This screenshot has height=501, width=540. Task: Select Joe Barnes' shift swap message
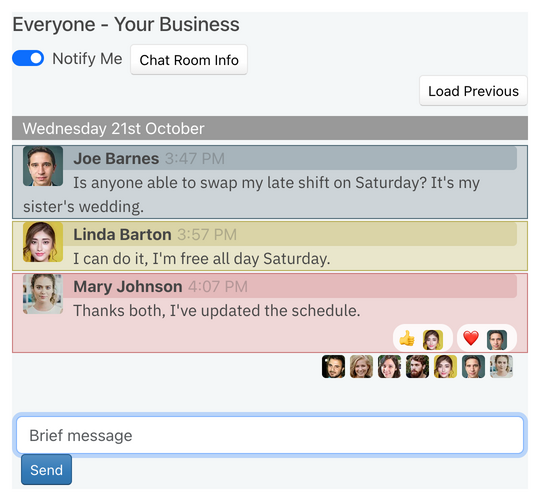270,182
